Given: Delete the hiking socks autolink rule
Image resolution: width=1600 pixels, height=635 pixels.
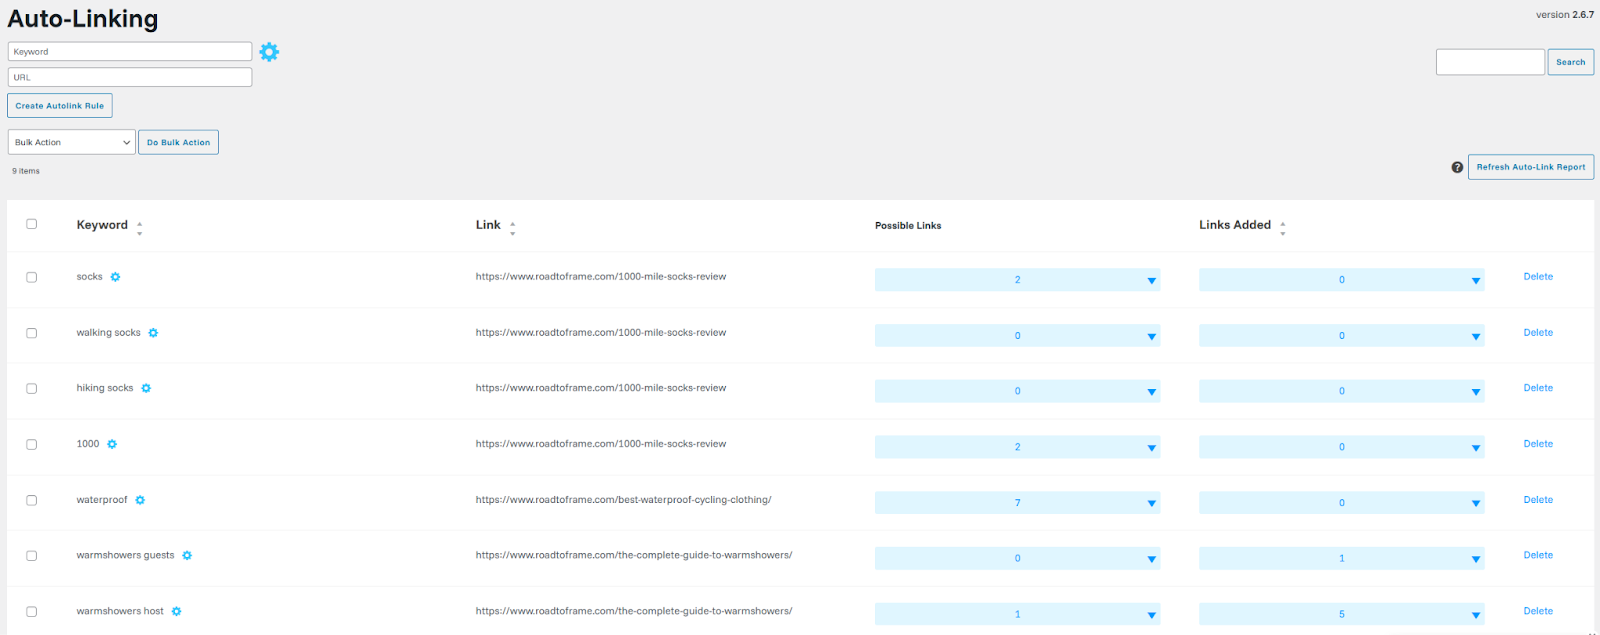Looking at the screenshot, I should (x=1538, y=388).
